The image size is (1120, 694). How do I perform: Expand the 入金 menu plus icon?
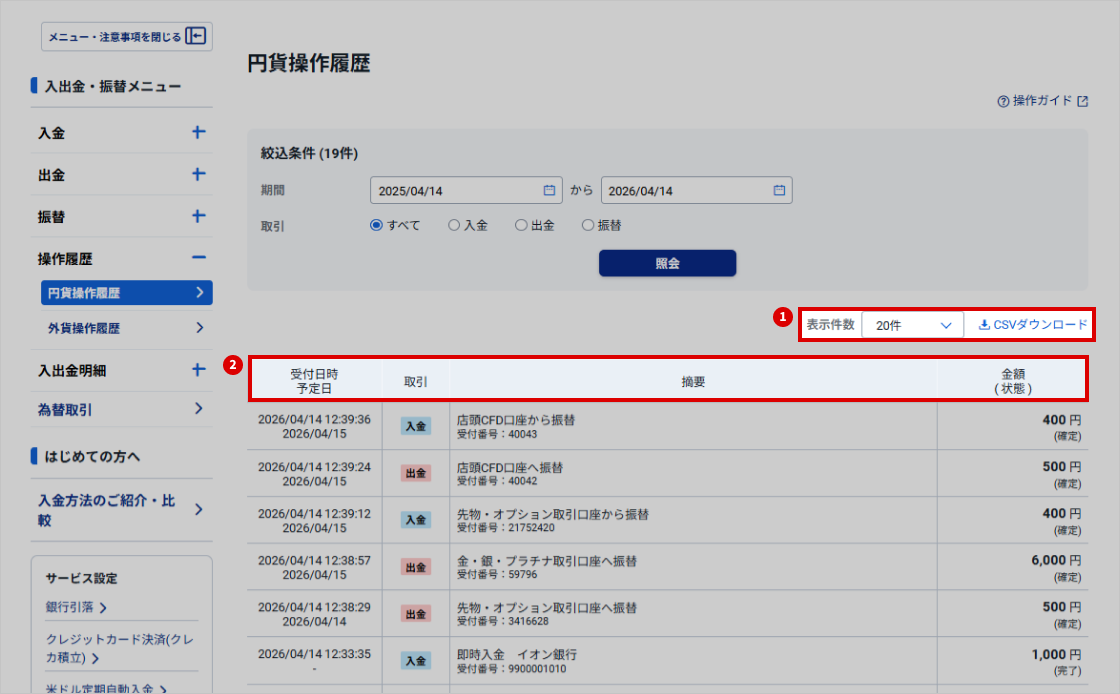coord(198,132)
